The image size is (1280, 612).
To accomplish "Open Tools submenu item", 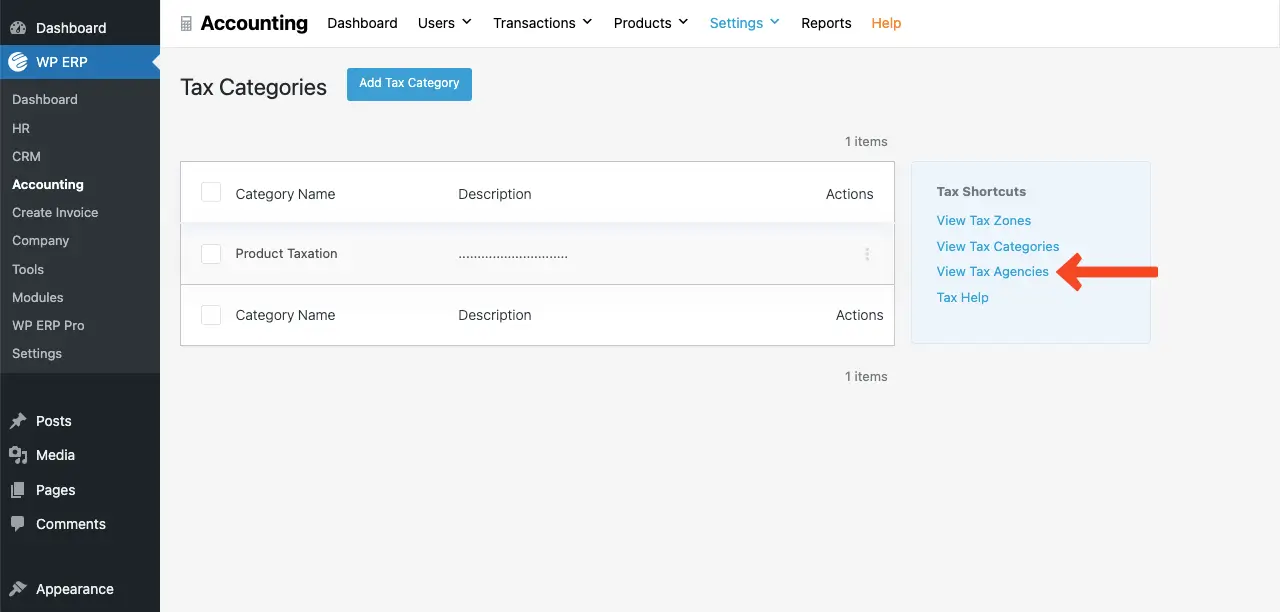I will [x=28, y=269].
